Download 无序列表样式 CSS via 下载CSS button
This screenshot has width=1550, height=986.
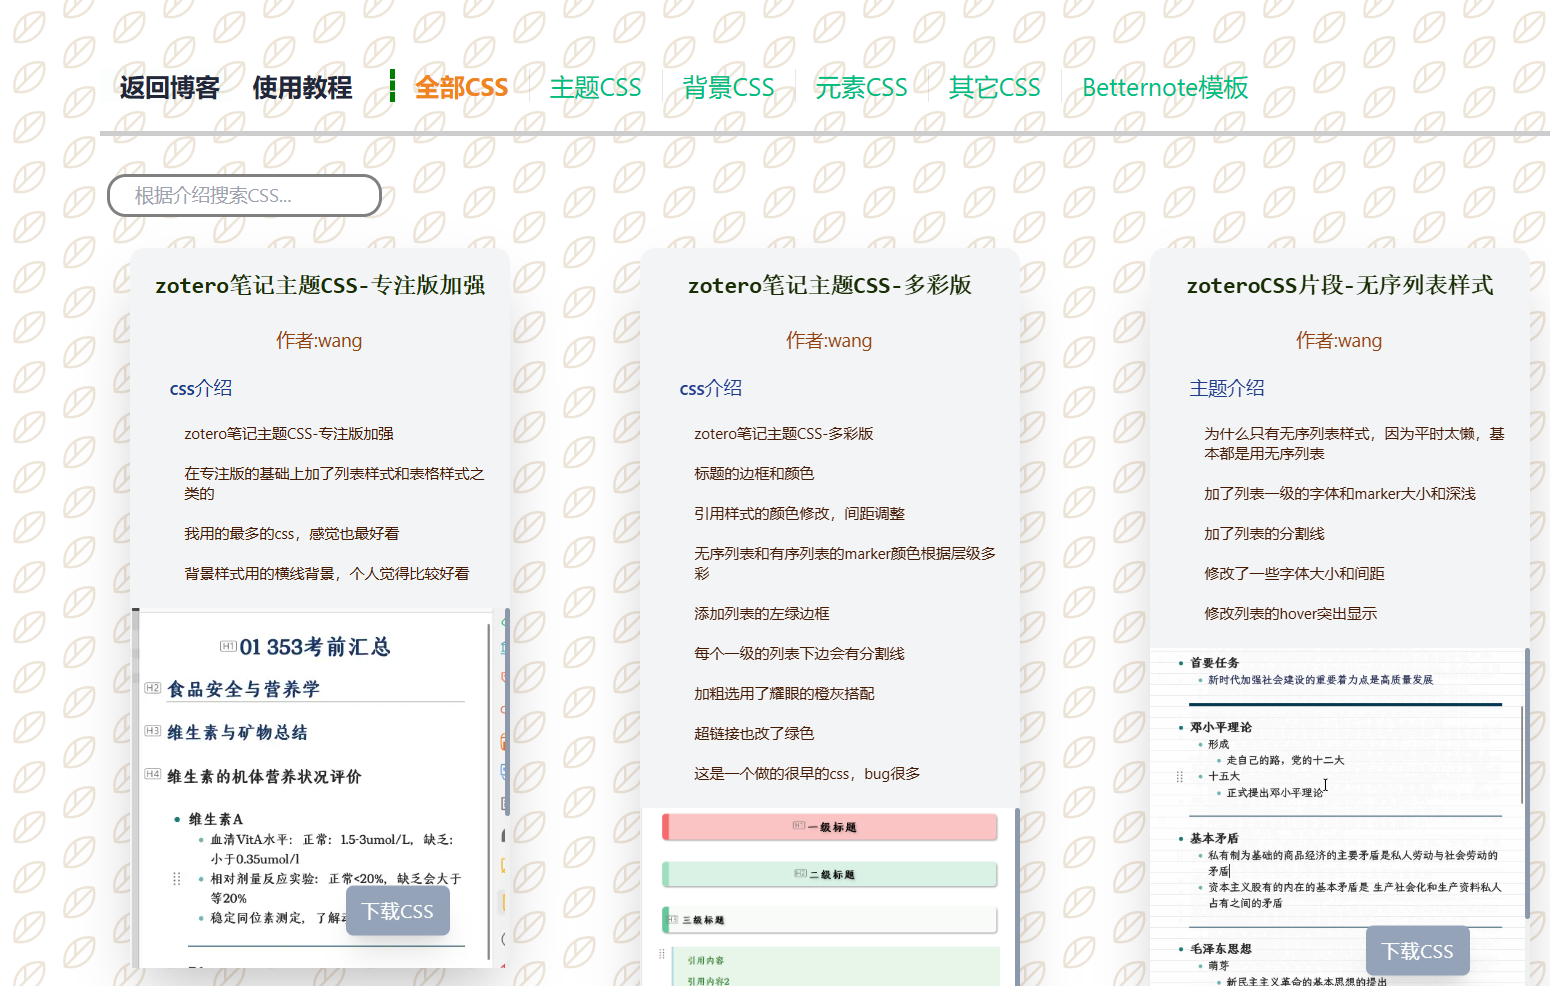click(x=1418, y=951)
